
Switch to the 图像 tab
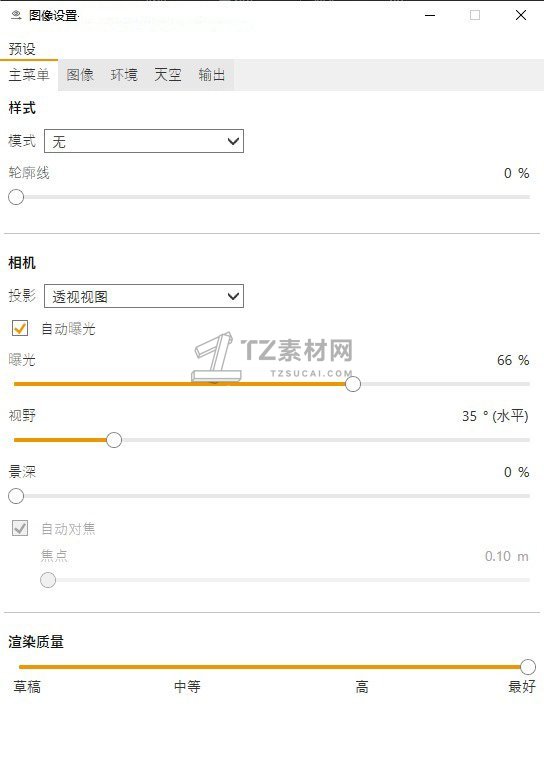point(80,75)
